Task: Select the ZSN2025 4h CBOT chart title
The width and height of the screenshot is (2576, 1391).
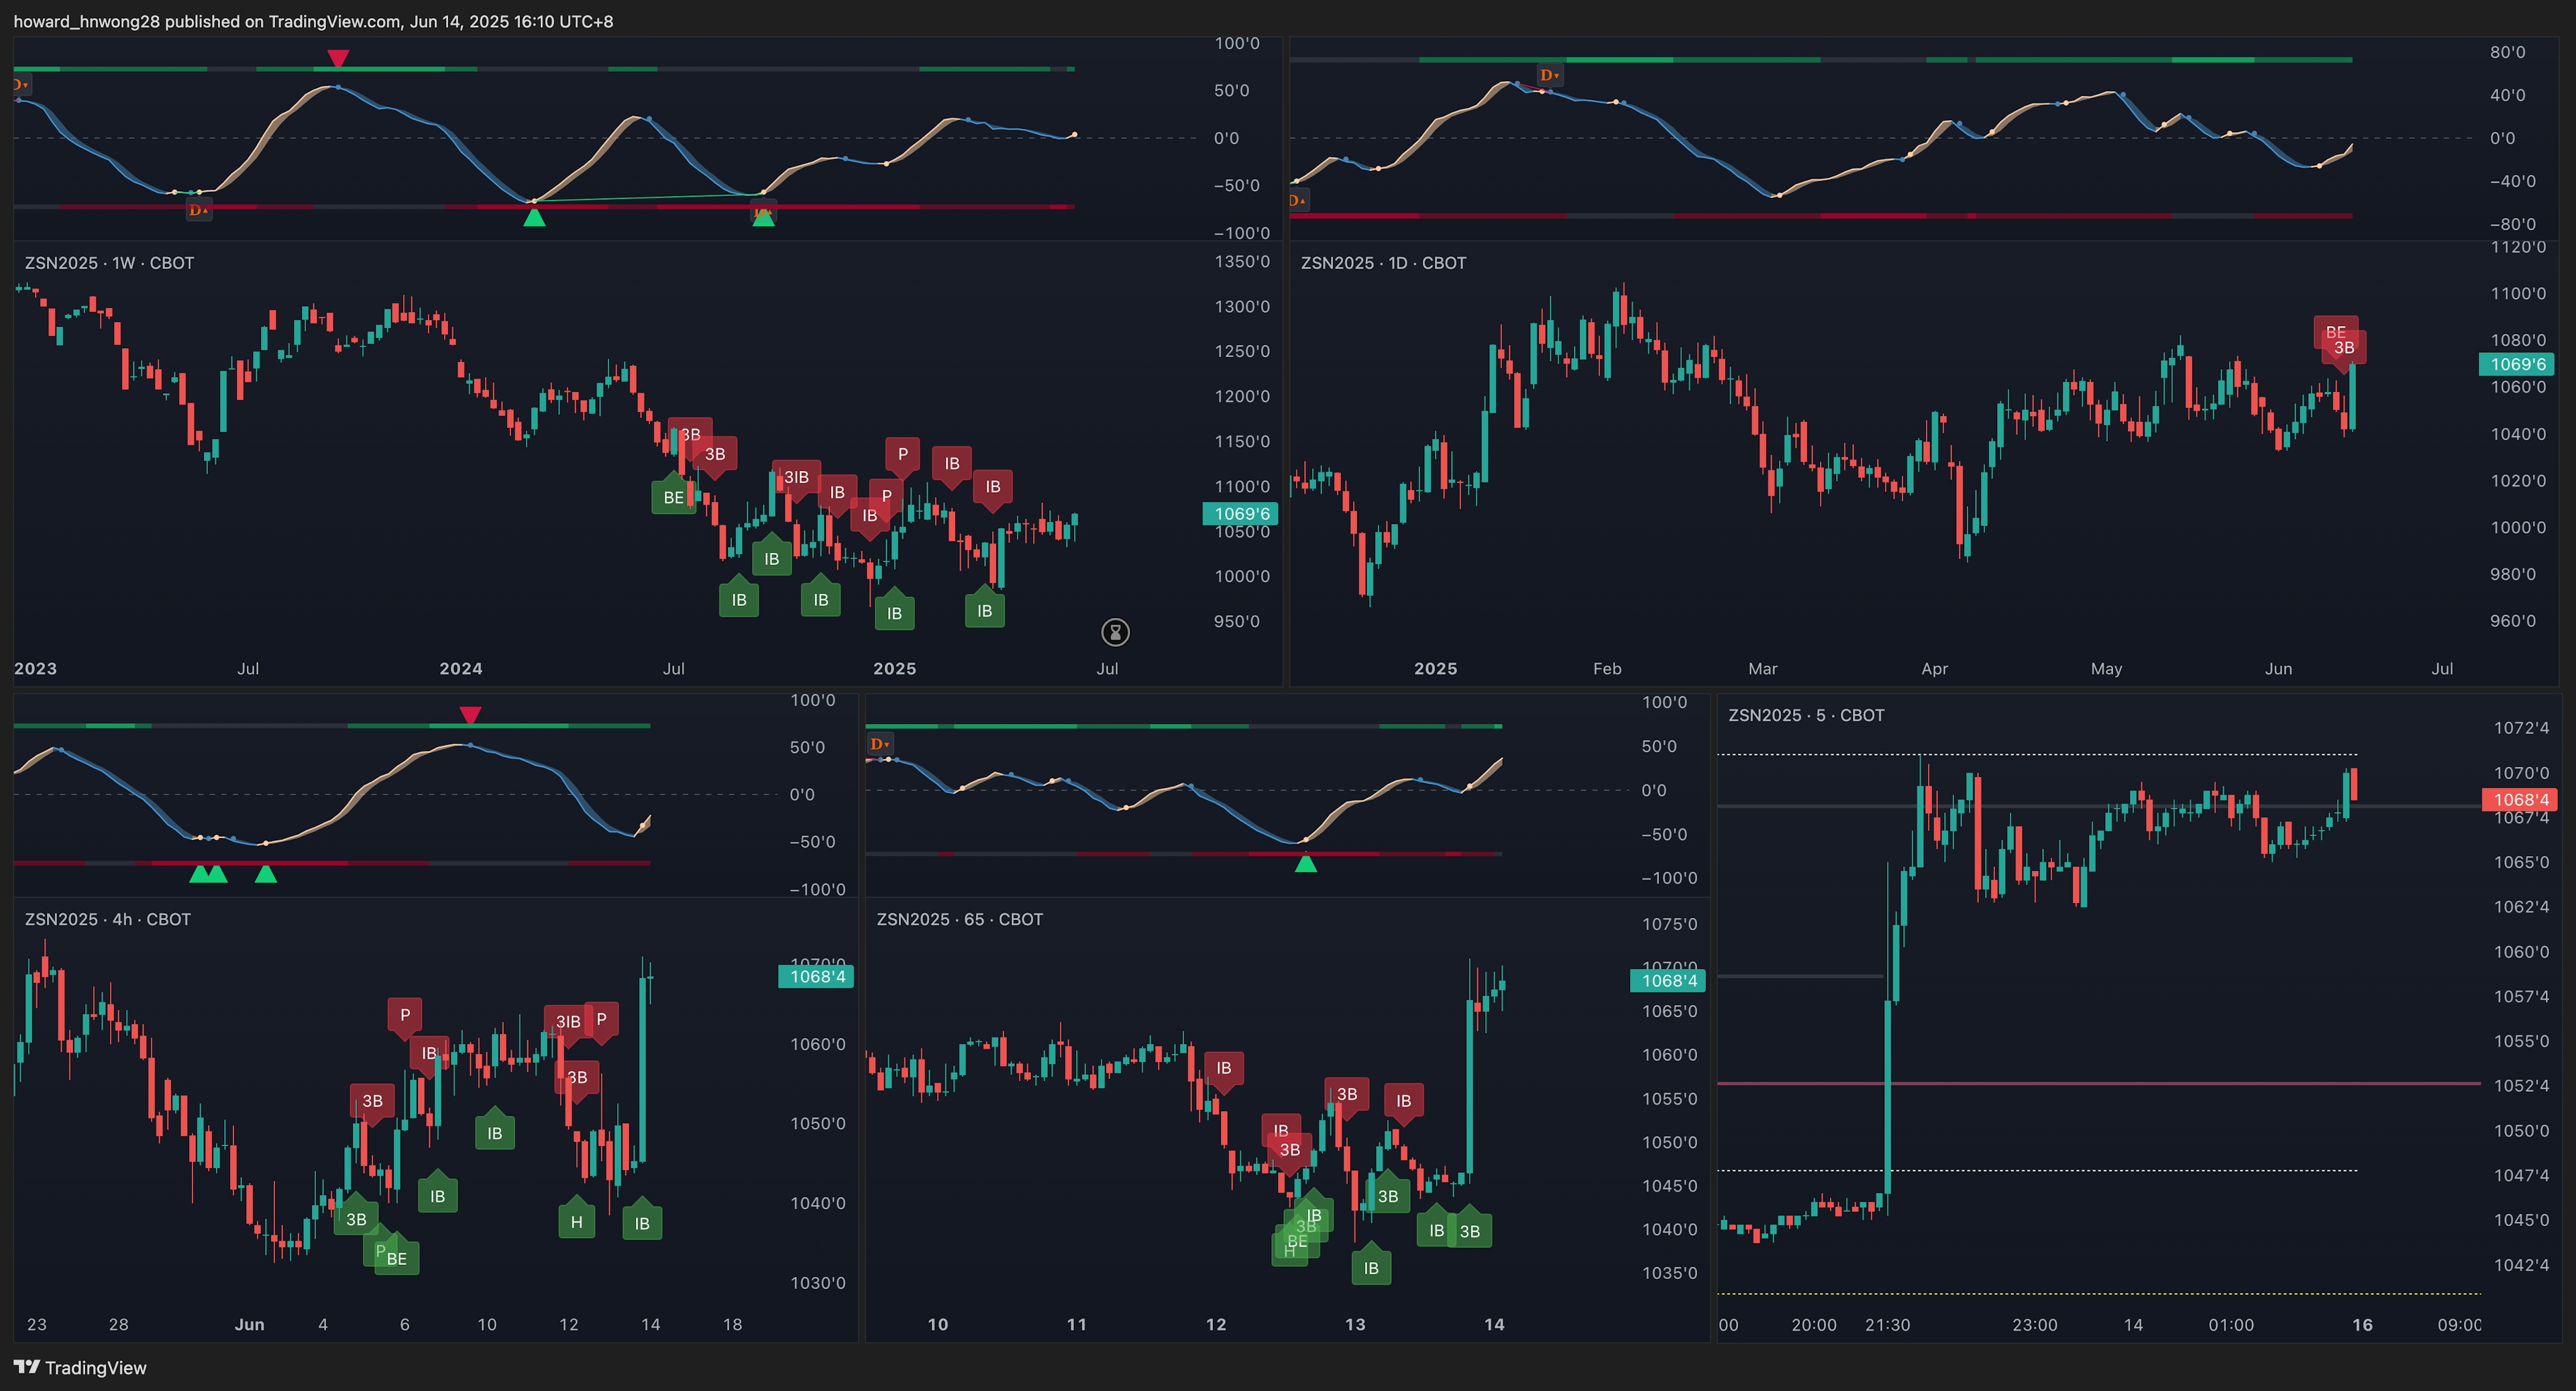Action: click(x=107, y=919)
